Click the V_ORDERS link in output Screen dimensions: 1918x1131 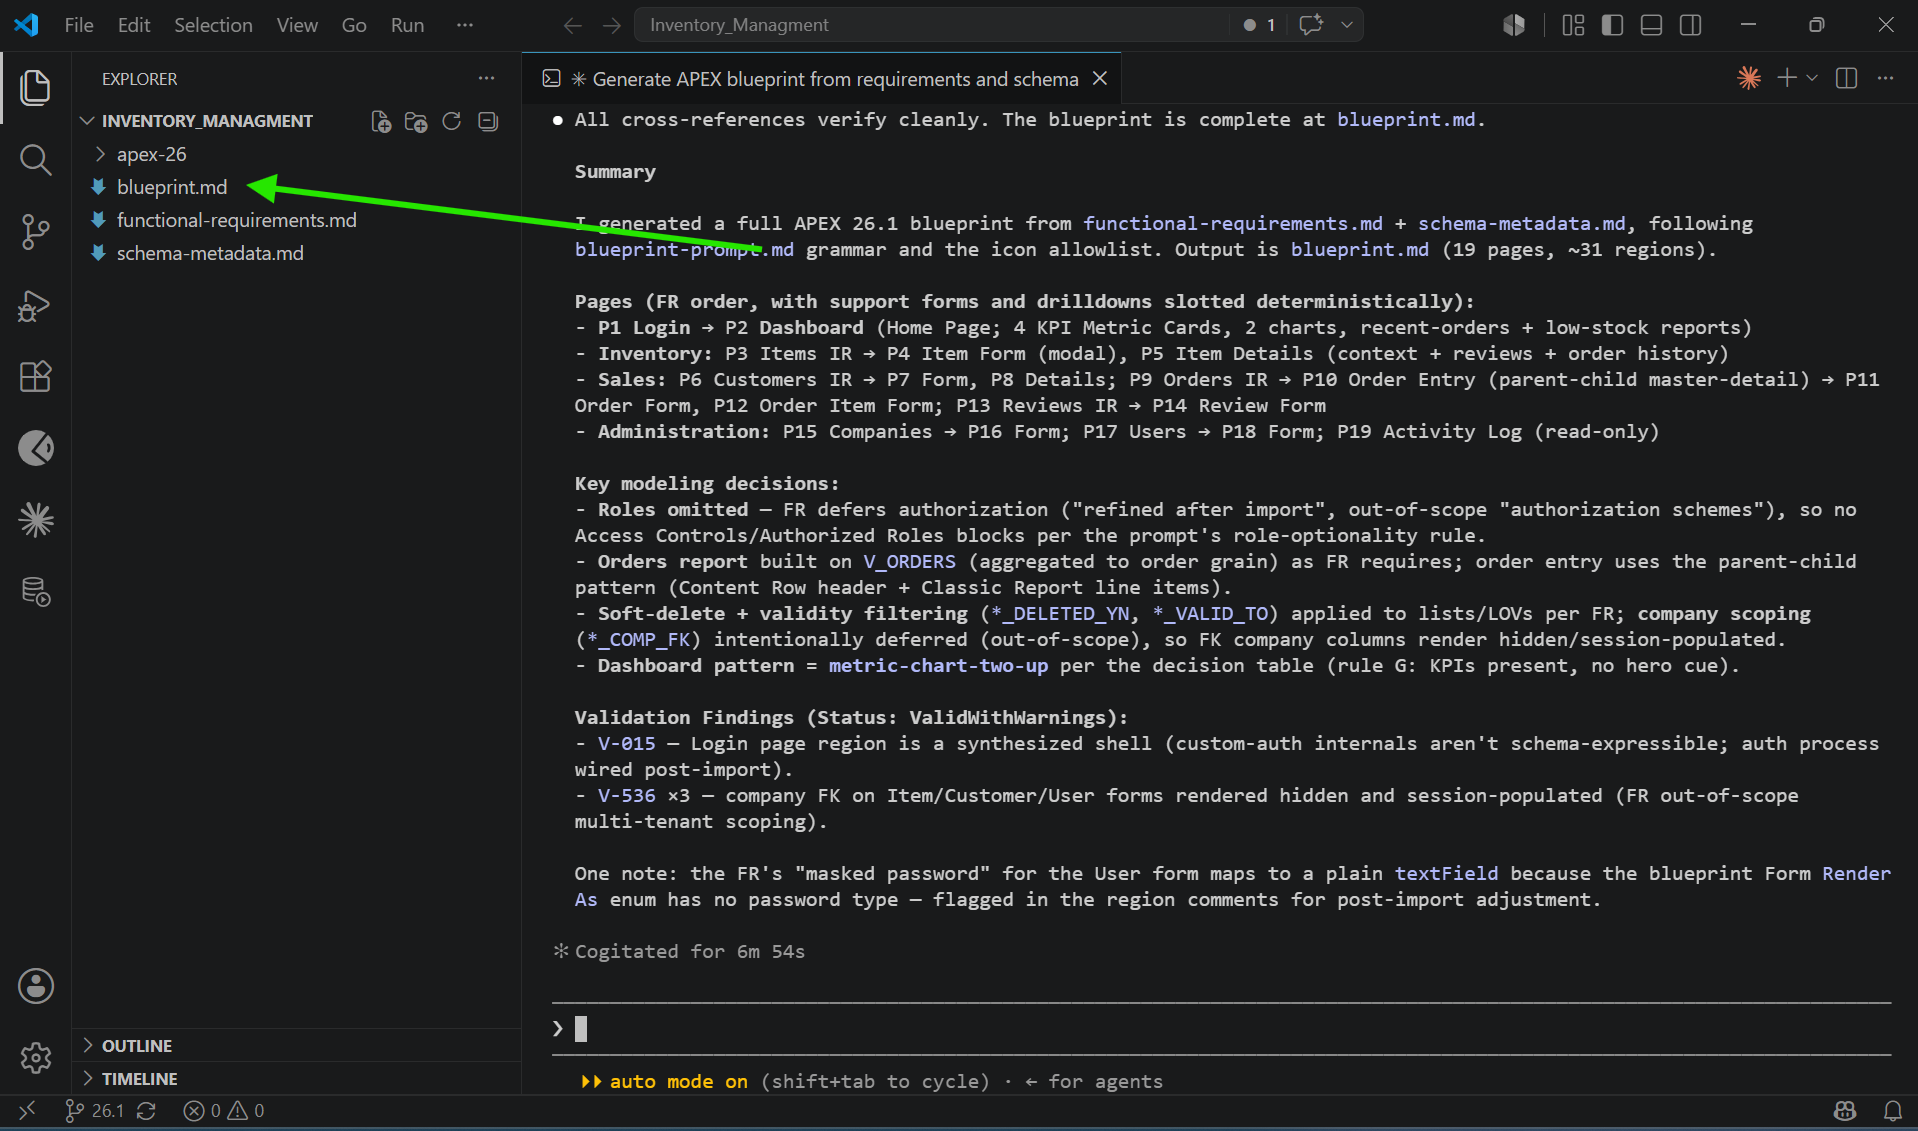(909, 562)
